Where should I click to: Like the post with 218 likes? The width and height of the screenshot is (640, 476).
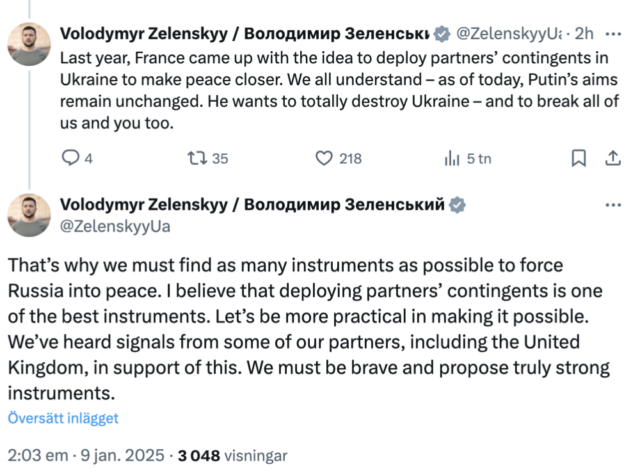pyautogui.click(x=324, y=158)
